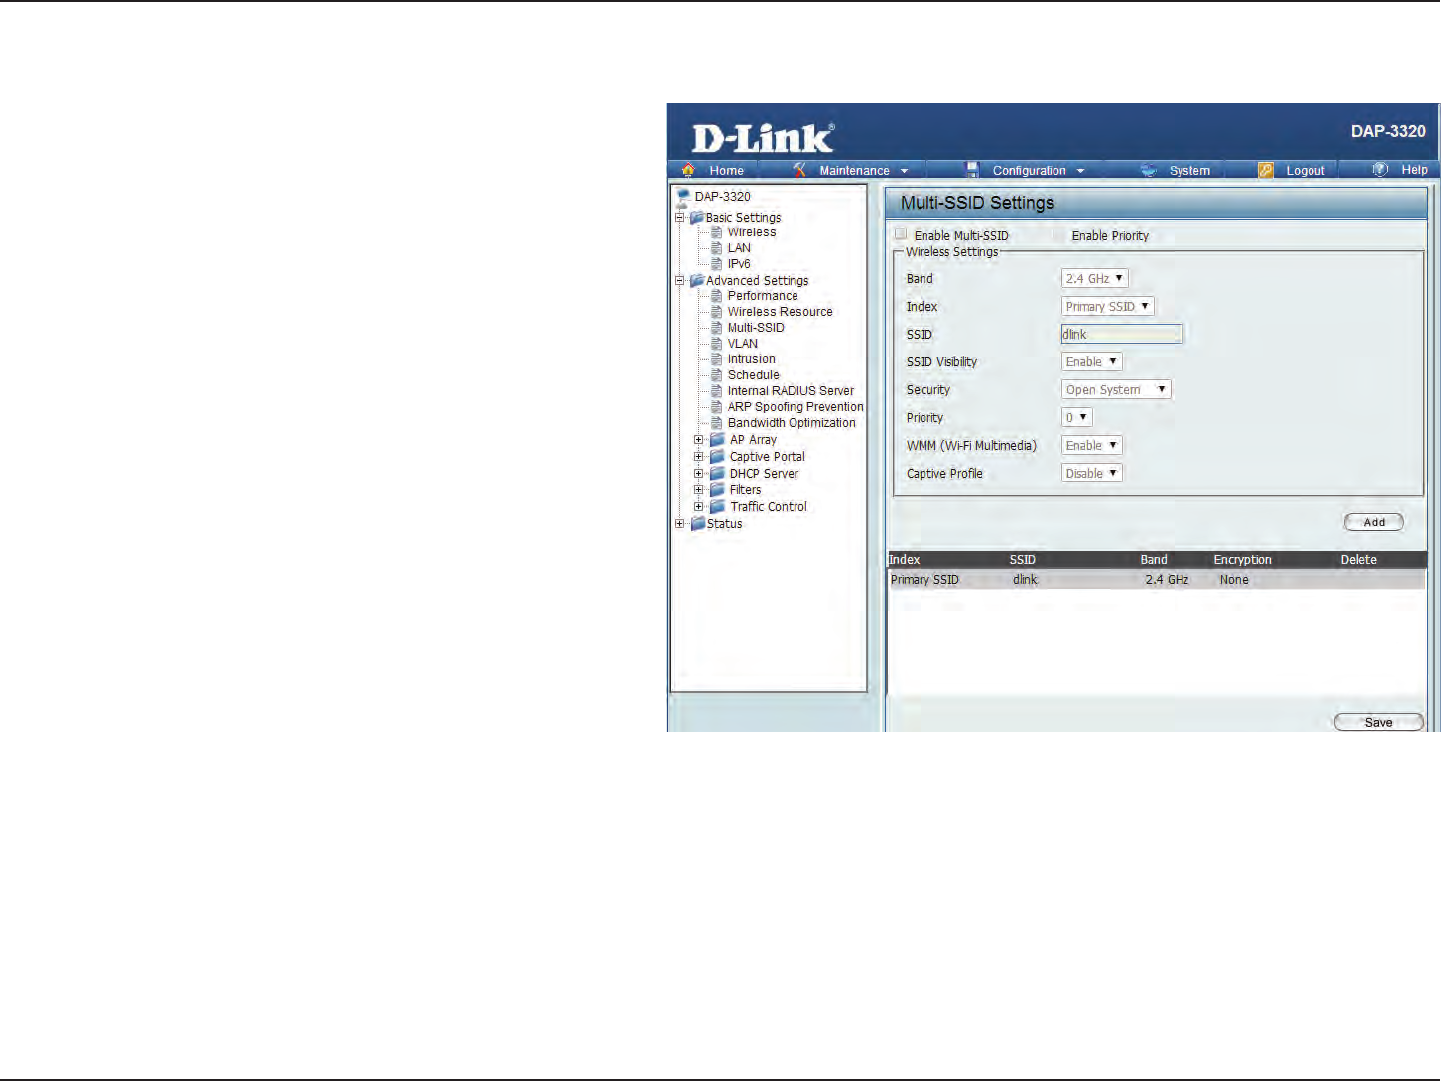Expand the Traffic Control tree node

coord(699,507)
